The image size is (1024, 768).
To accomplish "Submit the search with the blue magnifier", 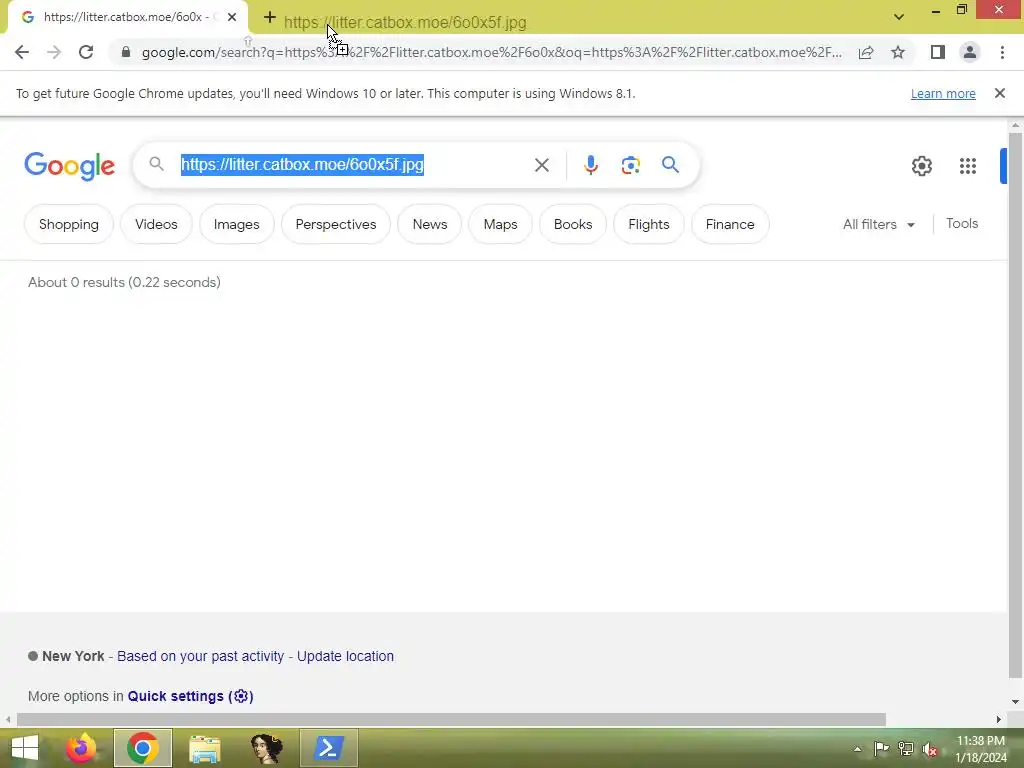I will pyautogui.click(x=671, y=165).
